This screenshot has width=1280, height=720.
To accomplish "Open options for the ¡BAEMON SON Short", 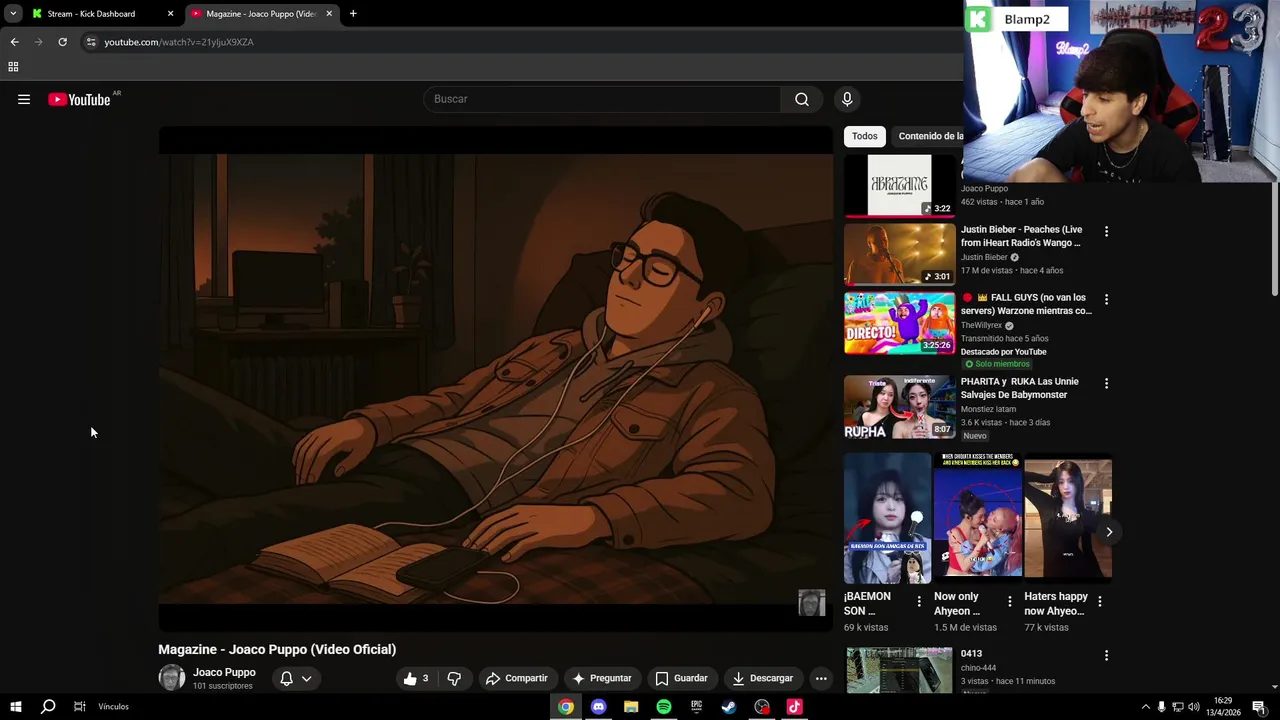I will click(919, 601).
